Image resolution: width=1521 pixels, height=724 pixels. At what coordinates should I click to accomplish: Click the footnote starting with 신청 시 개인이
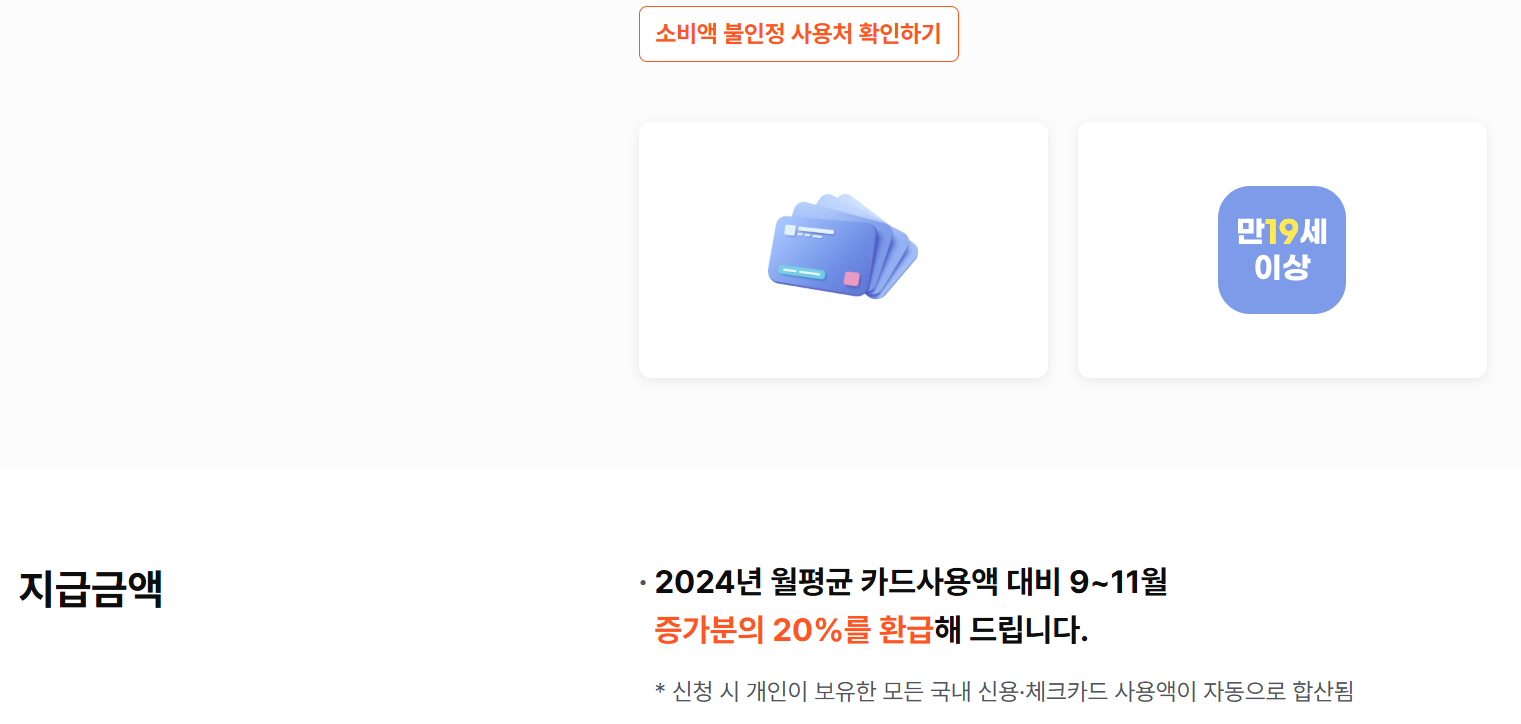(1004, 691)
